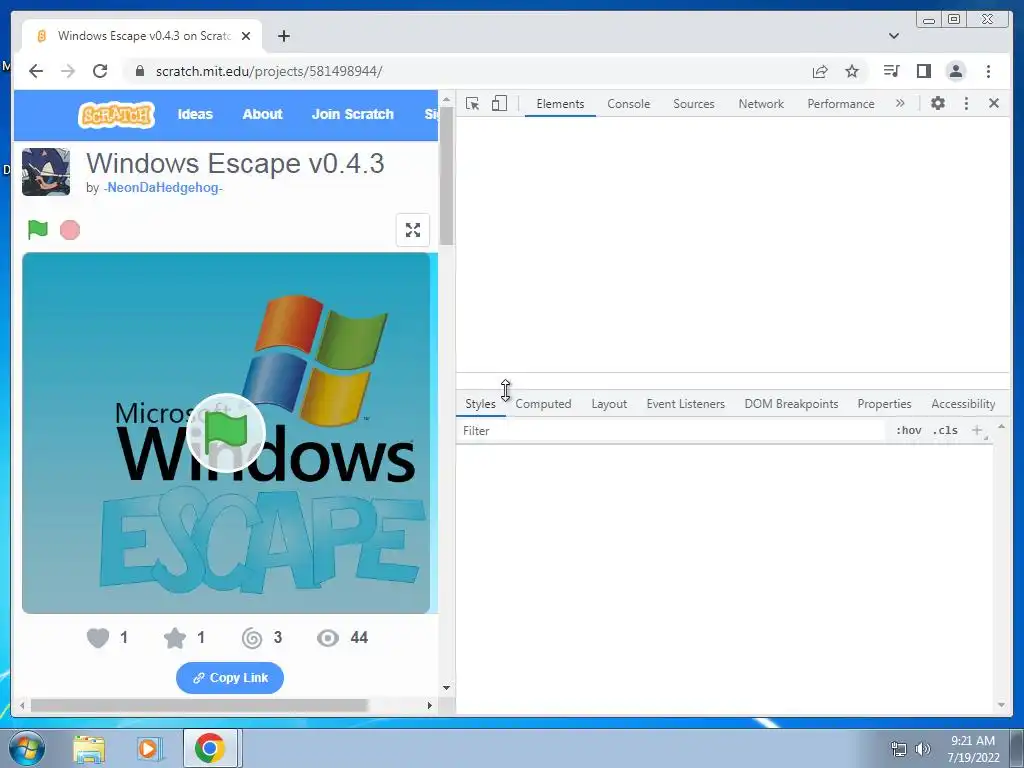
Task: Click page horizontal scrollbar thumb
Action: (x=199, y=705)
